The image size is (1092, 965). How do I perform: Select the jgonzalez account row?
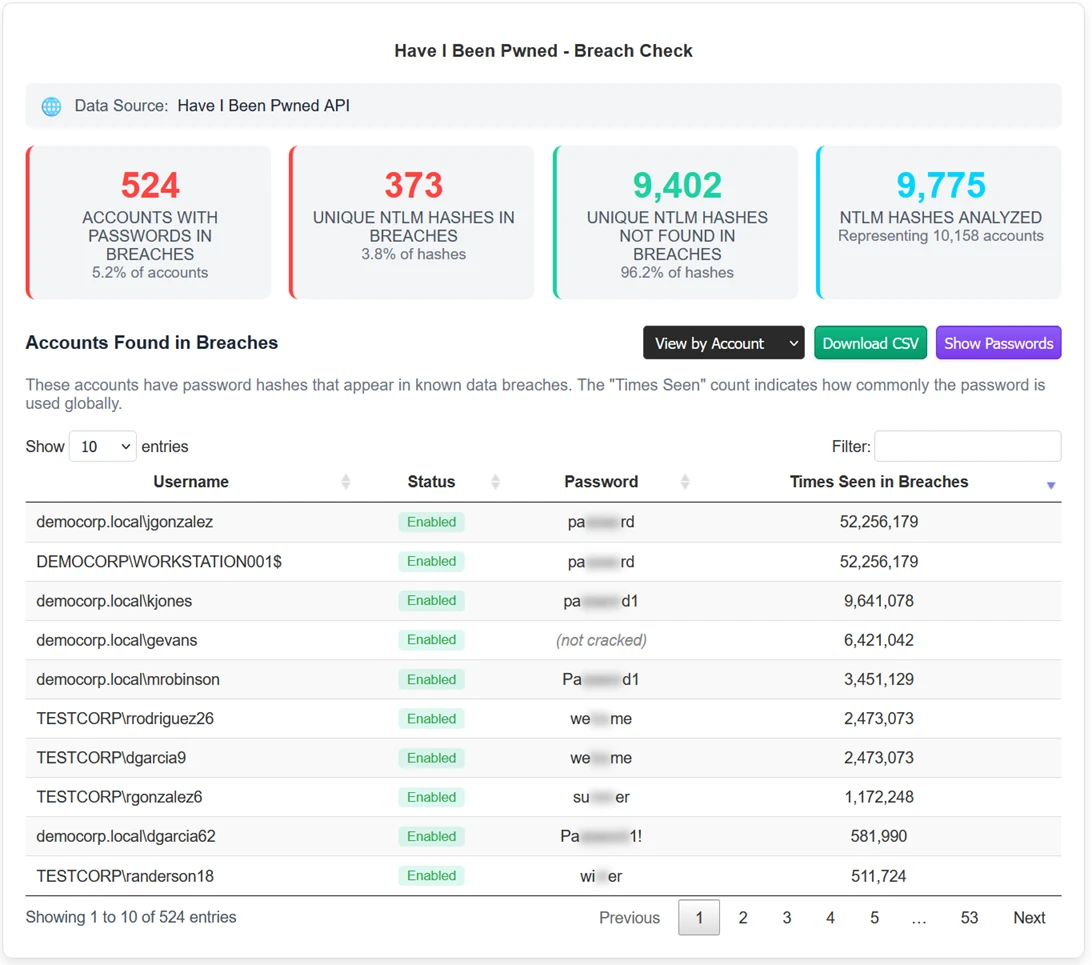tap(125, 522)
